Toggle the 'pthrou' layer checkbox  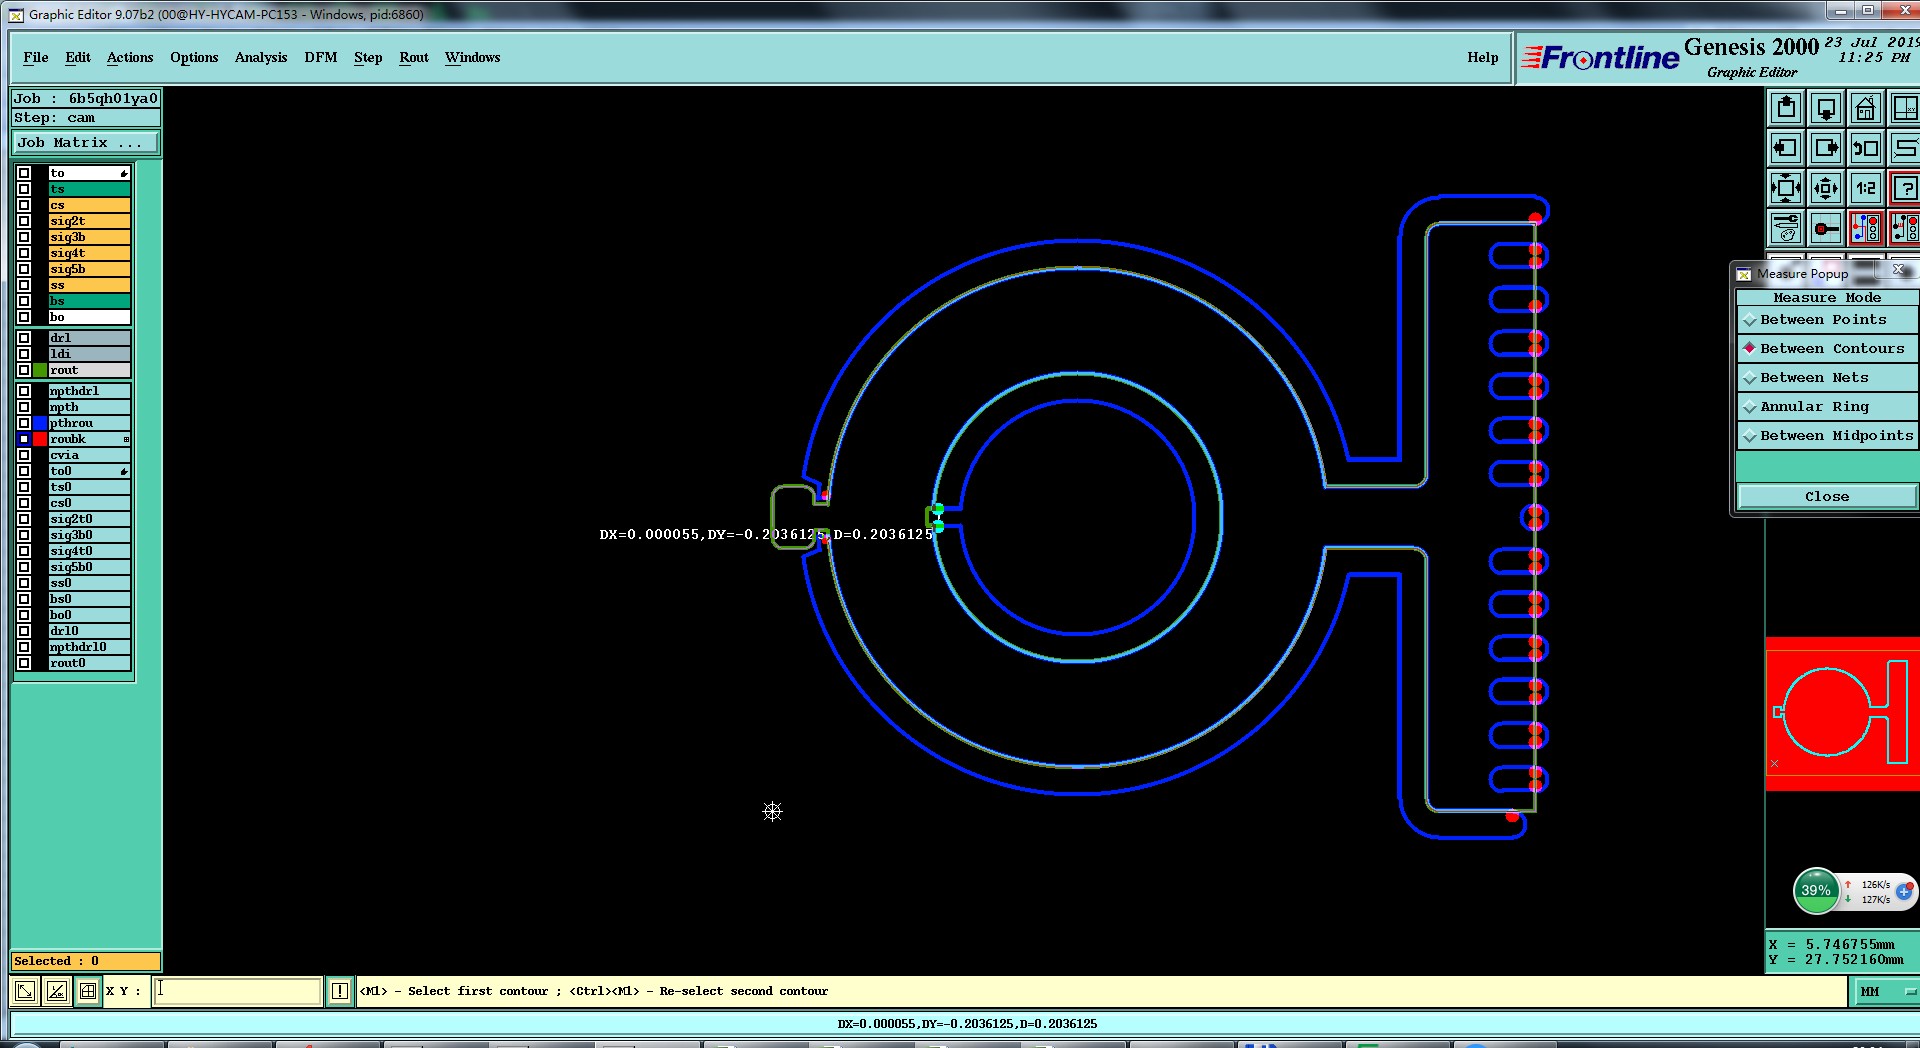(24, 423)
